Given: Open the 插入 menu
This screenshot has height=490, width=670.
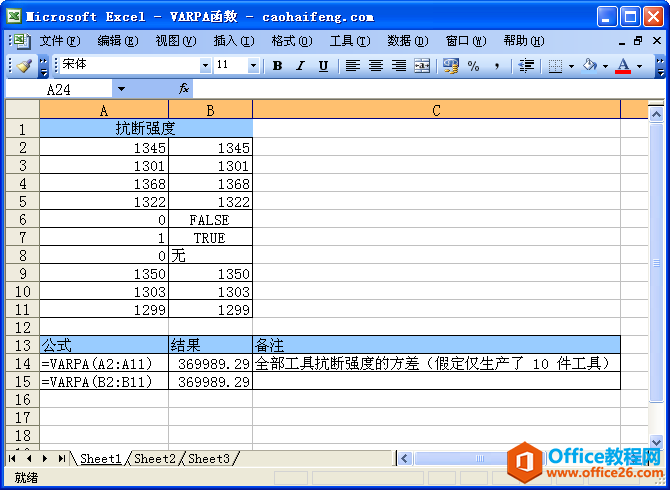Looking at the screenshot, I should (234, 41).
